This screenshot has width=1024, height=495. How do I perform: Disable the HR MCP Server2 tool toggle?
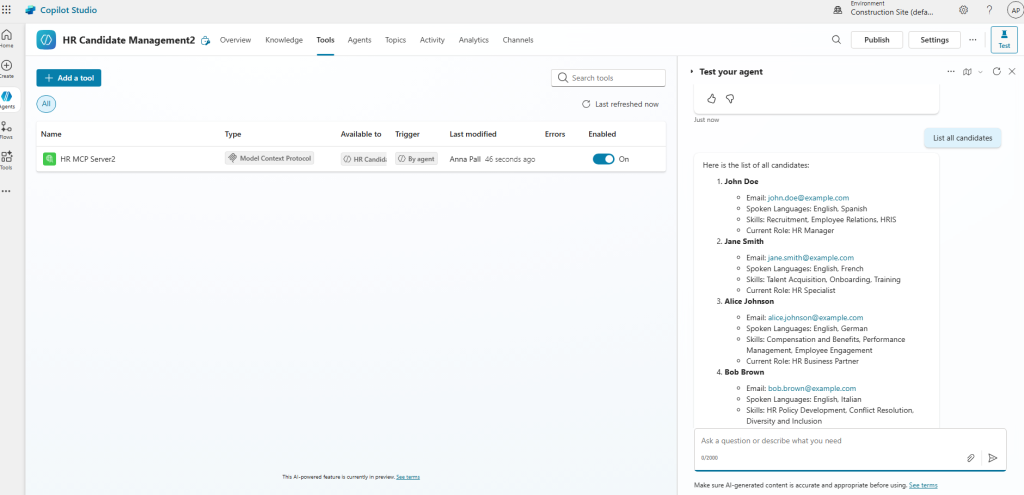603,159
